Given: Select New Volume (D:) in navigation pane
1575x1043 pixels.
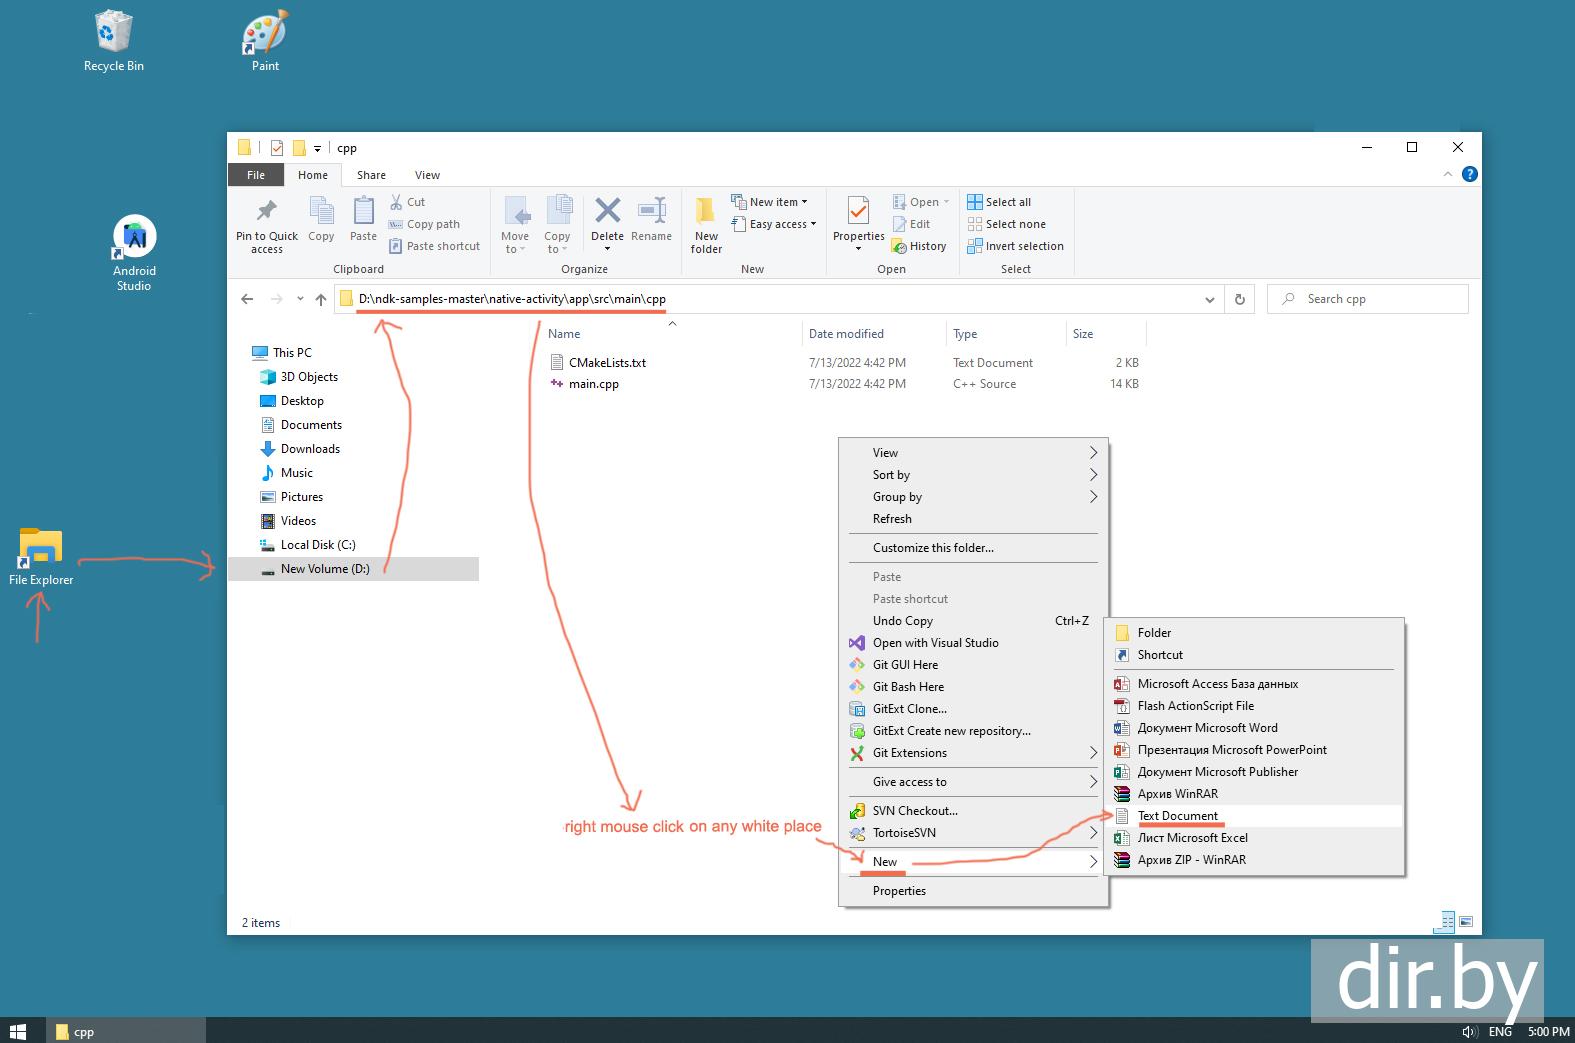Looking at the screenshot, I should coord(324,569).
